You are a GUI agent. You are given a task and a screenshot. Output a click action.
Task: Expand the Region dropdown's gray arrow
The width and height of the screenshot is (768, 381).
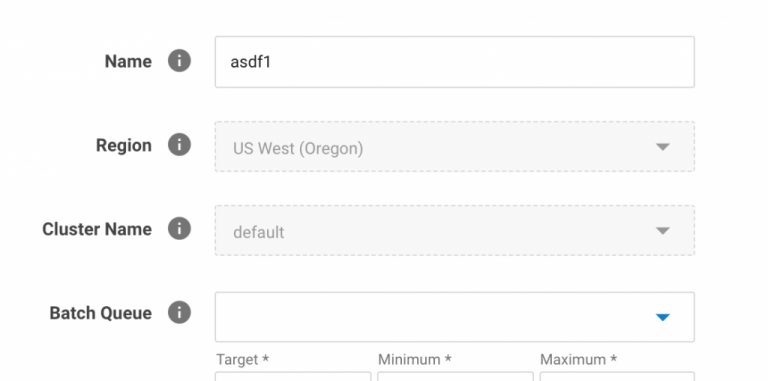(662, 146)
